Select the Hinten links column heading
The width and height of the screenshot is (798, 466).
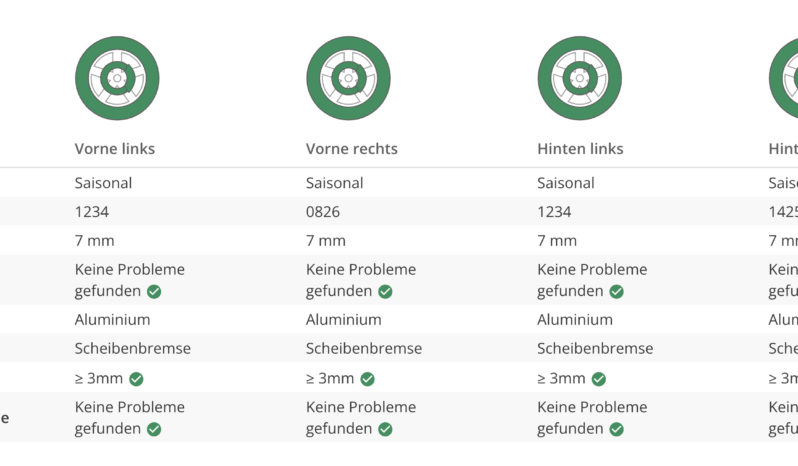tap(580, 149)
